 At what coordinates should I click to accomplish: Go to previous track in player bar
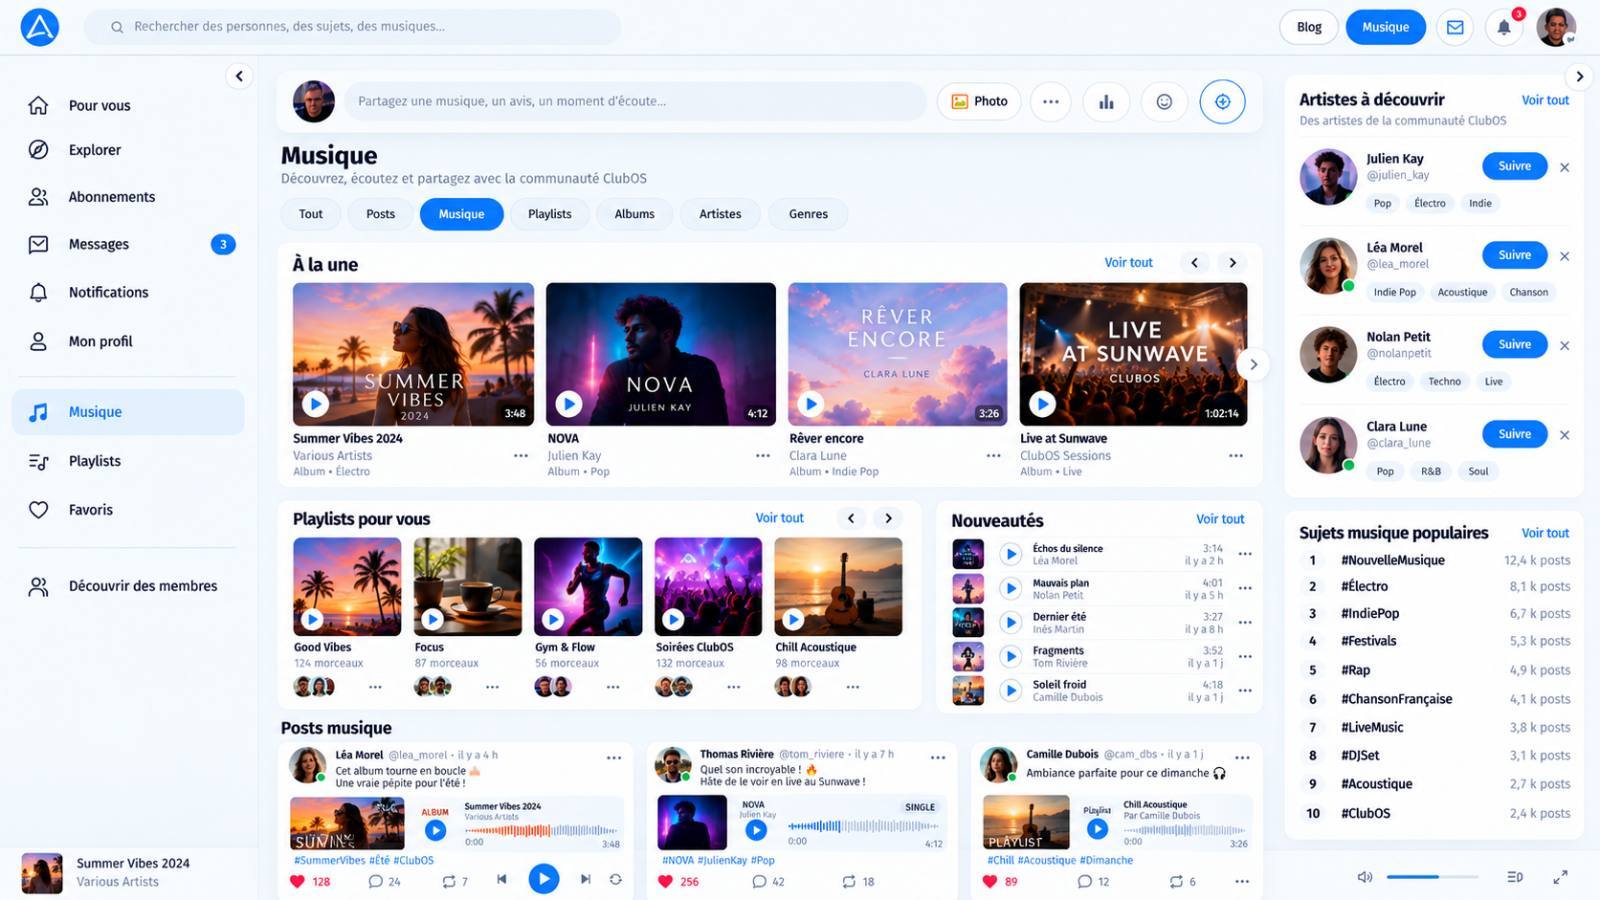click(502, 879)
